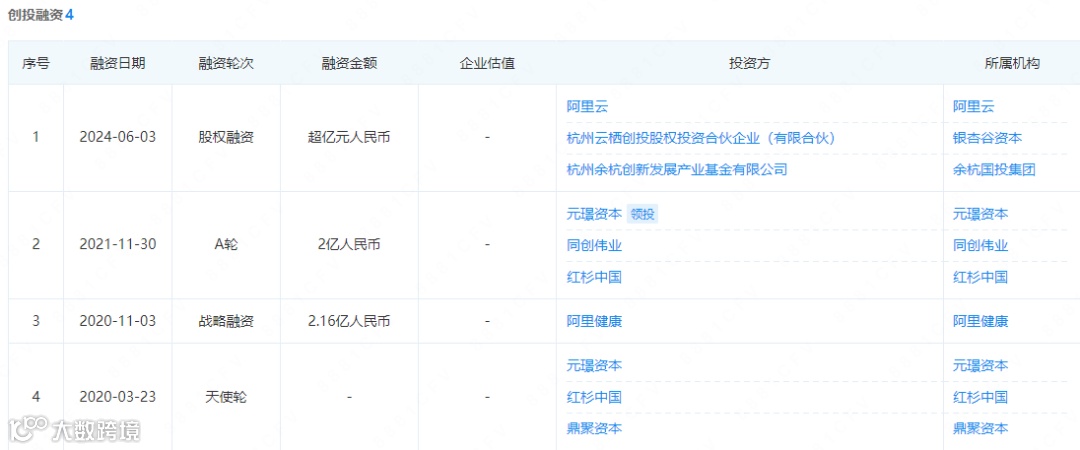
Task: Select the amount 超亿元人民币
Action: pos(349,137)
